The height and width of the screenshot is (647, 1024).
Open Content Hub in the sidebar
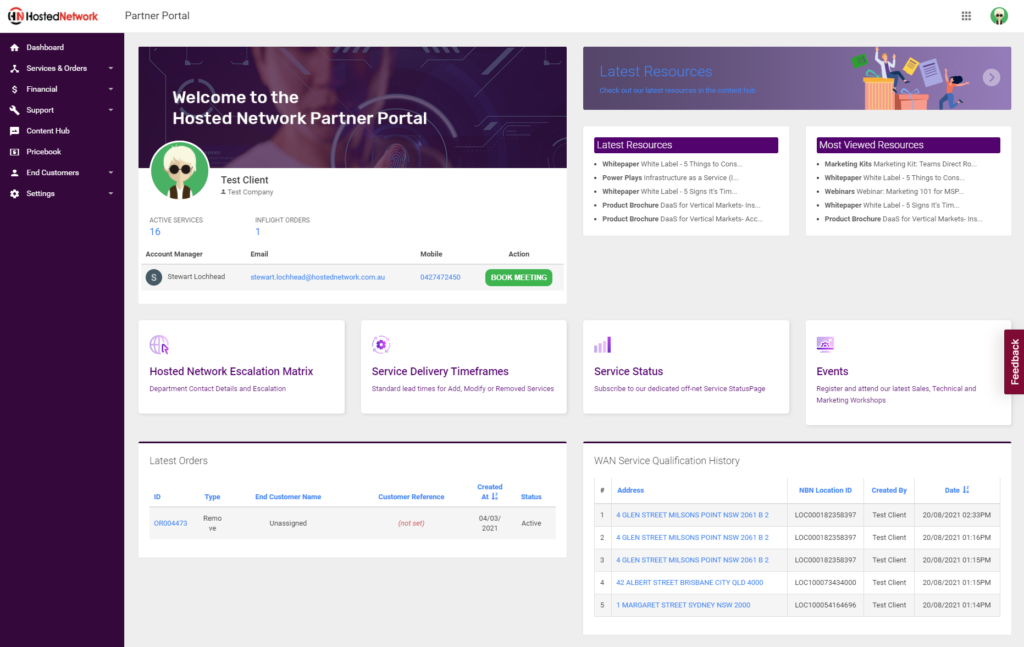[48, 131]
